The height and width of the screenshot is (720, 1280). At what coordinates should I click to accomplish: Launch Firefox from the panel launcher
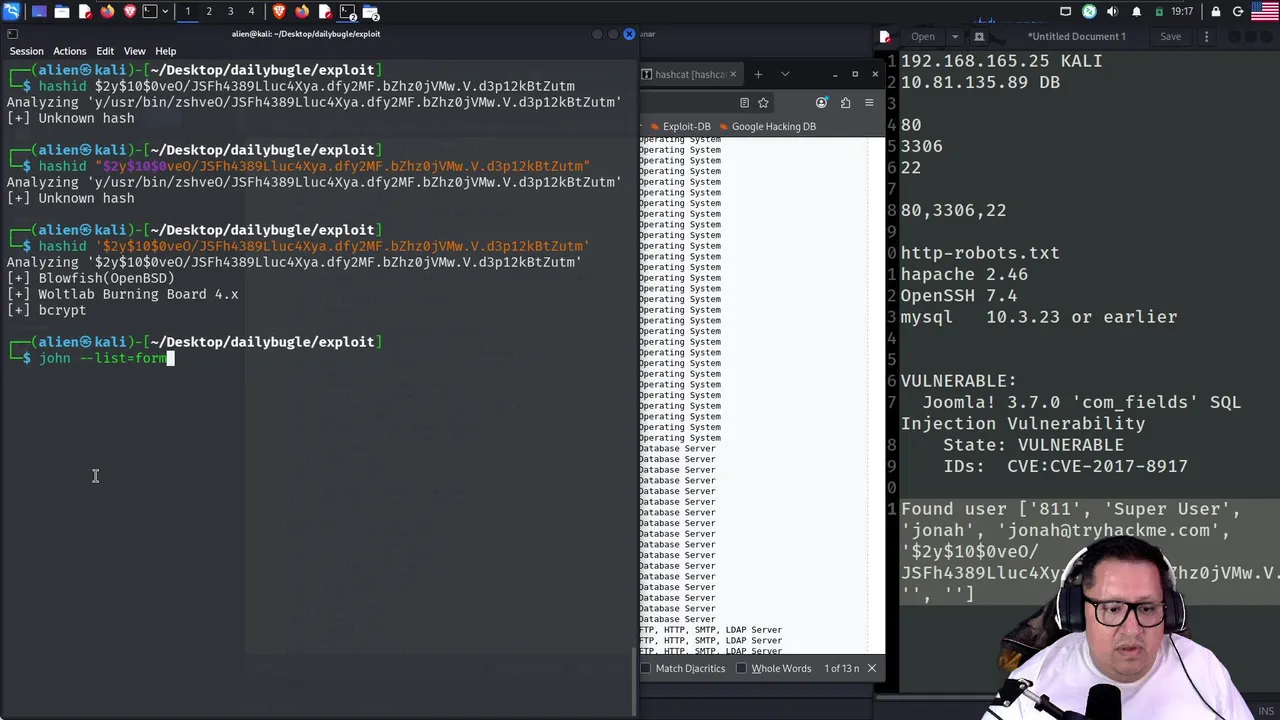(108, 11)
